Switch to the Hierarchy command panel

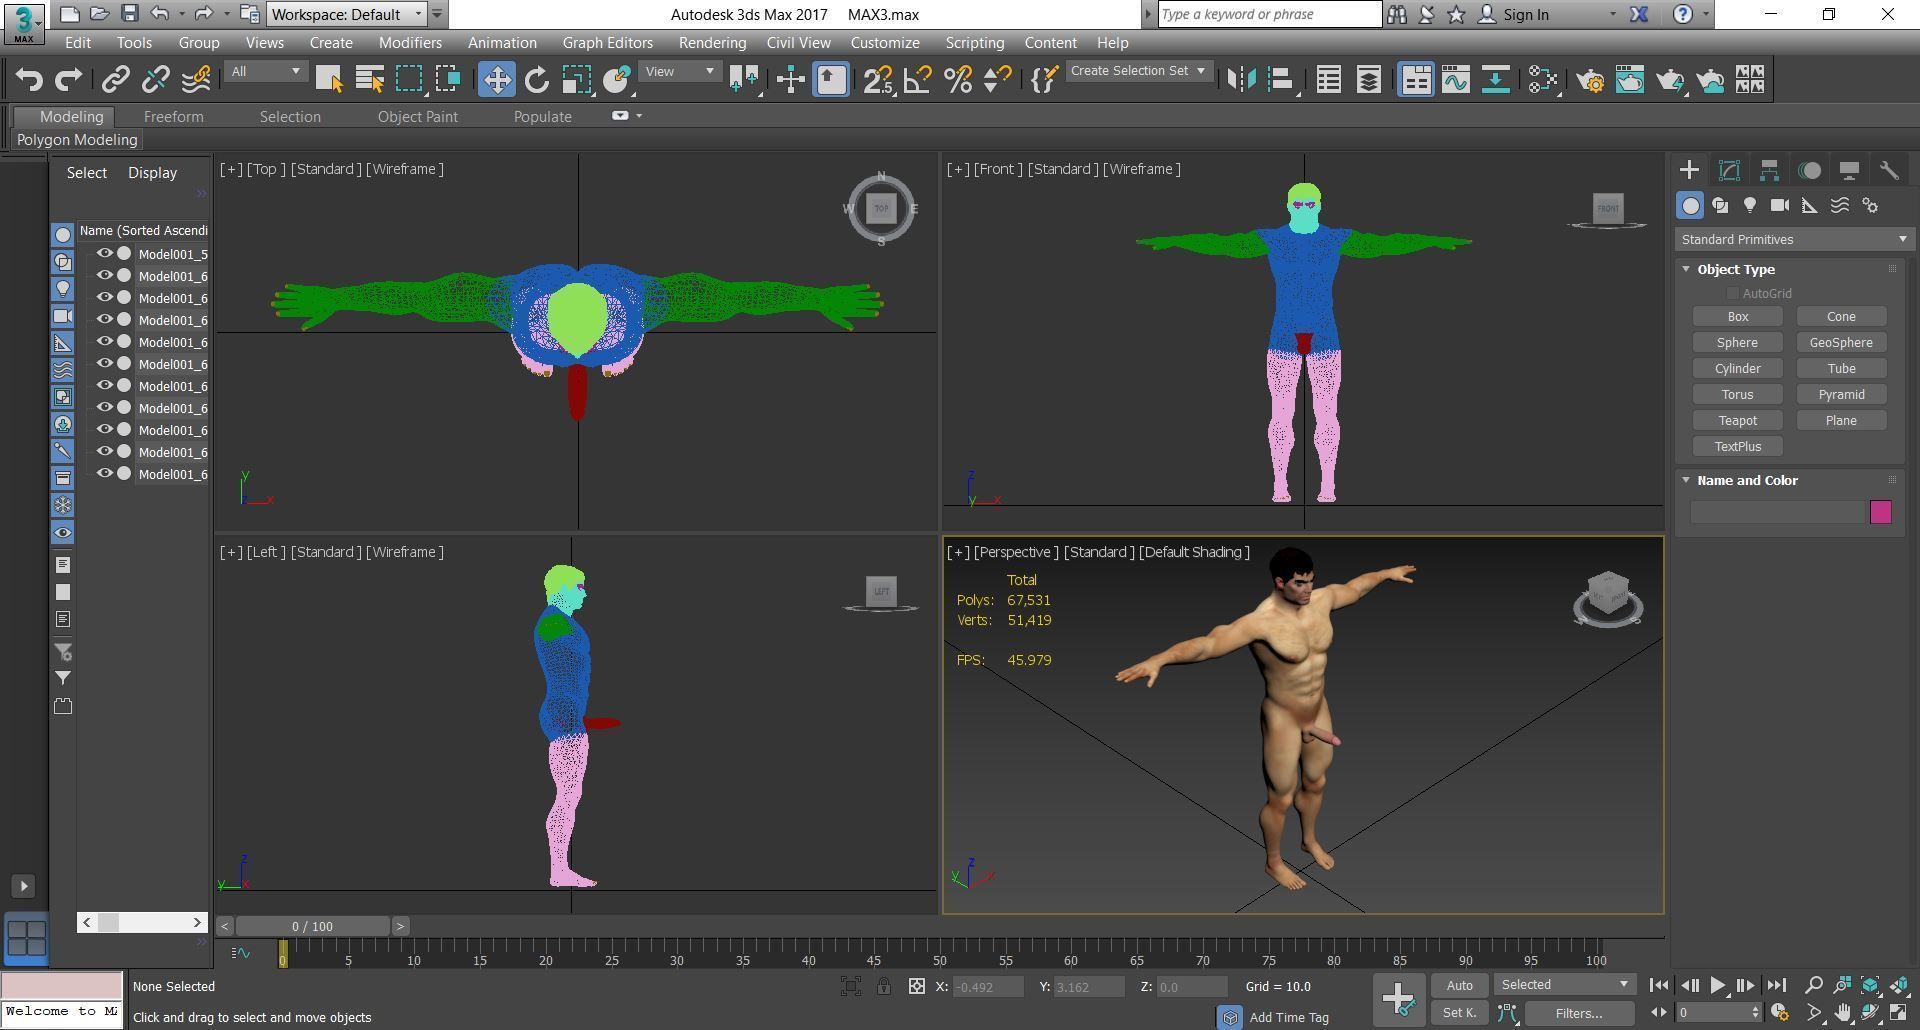[1769, 170]
